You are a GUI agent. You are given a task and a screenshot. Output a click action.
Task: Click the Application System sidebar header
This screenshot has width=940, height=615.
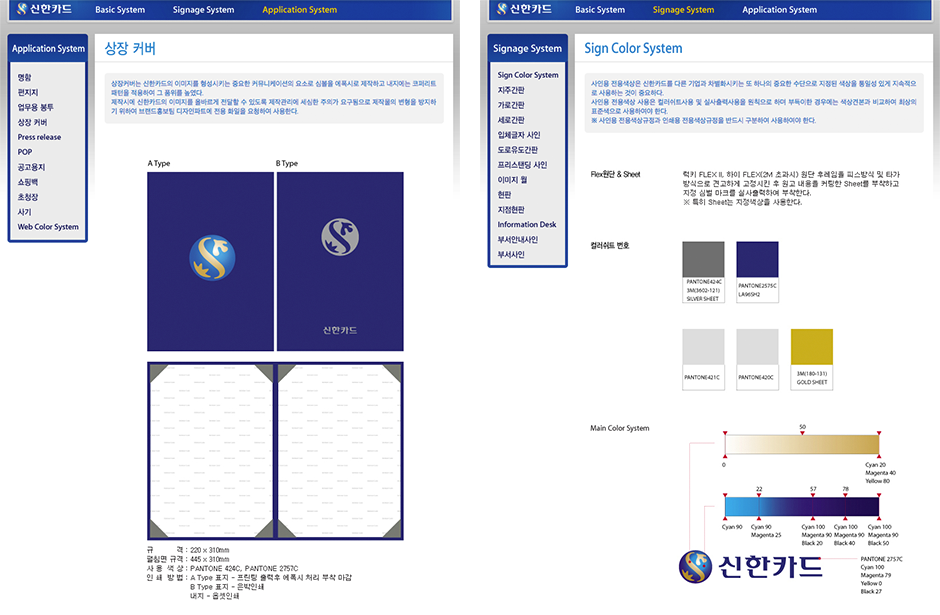click(x=48, y=49)
